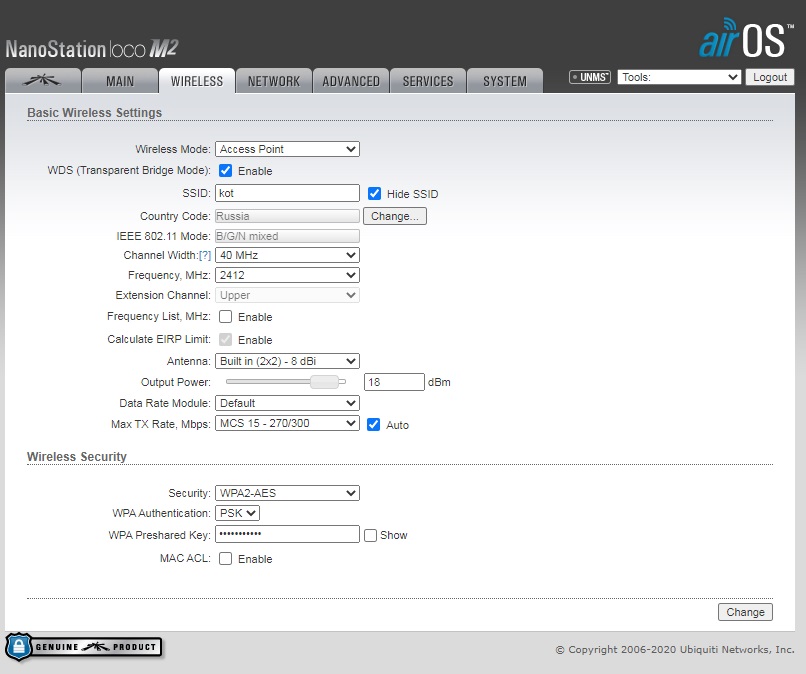Toggle the Hide SSID checkbox
The image size is (806, 674).
(x=374, y=194)
